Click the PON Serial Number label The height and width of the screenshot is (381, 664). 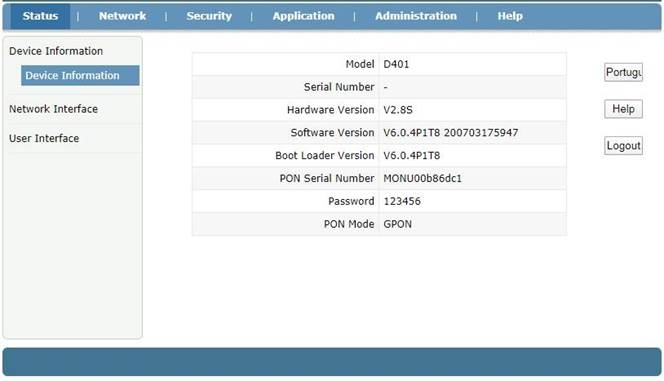[x=327, y=179]
